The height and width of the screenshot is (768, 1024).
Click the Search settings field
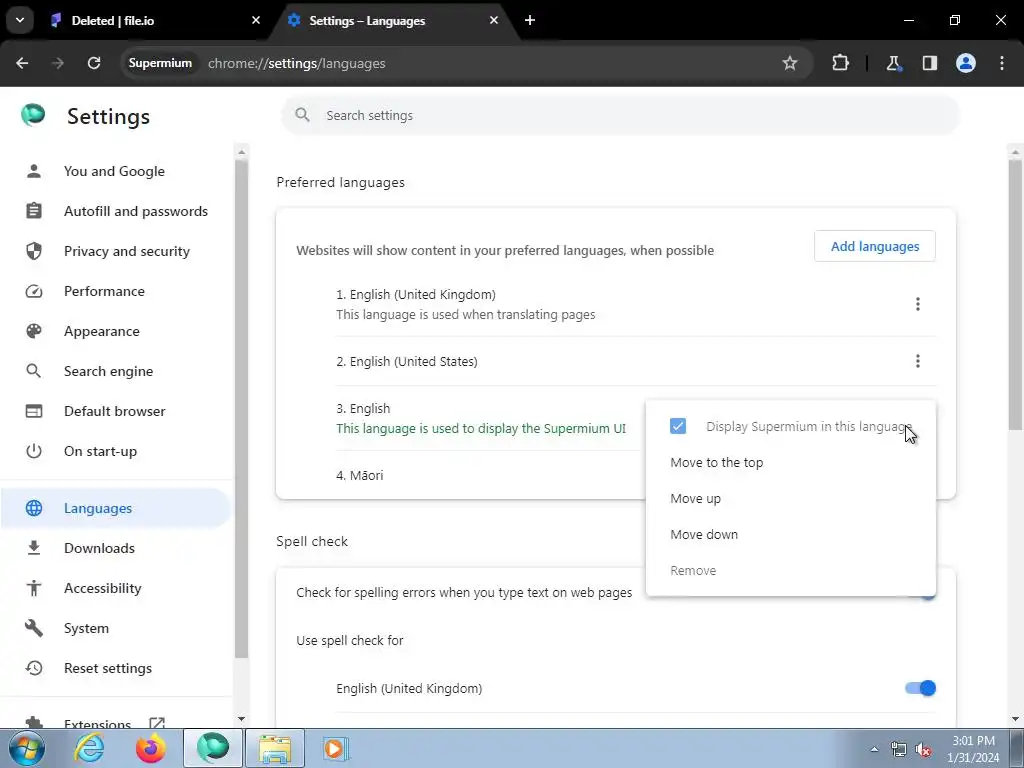[620, 116]
